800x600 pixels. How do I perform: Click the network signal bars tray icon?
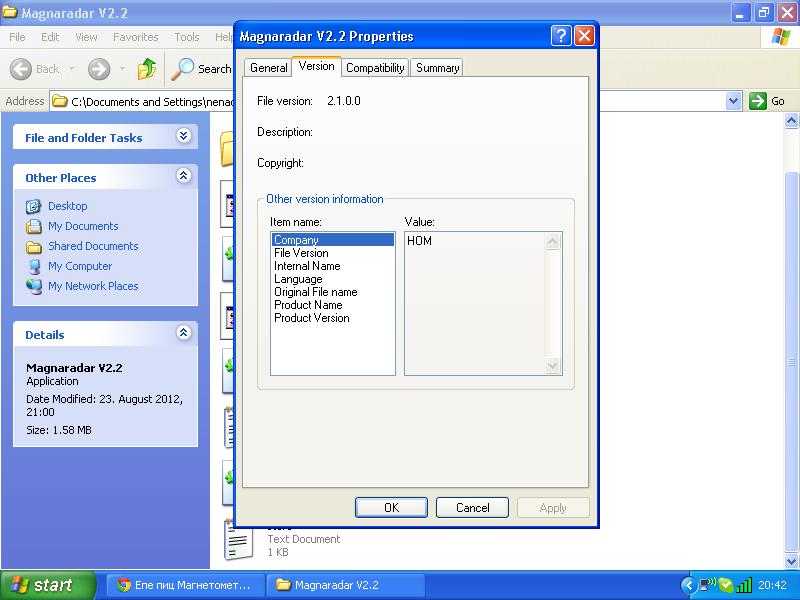click(744, 585)
